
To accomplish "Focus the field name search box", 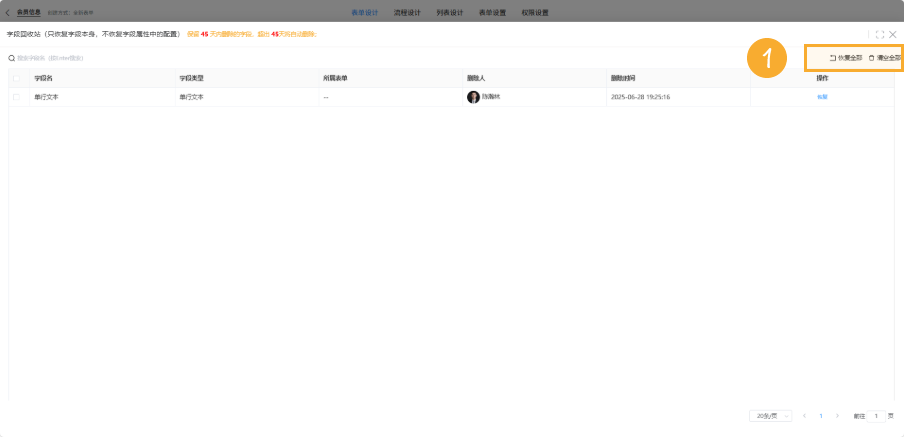I will [51, 58].
